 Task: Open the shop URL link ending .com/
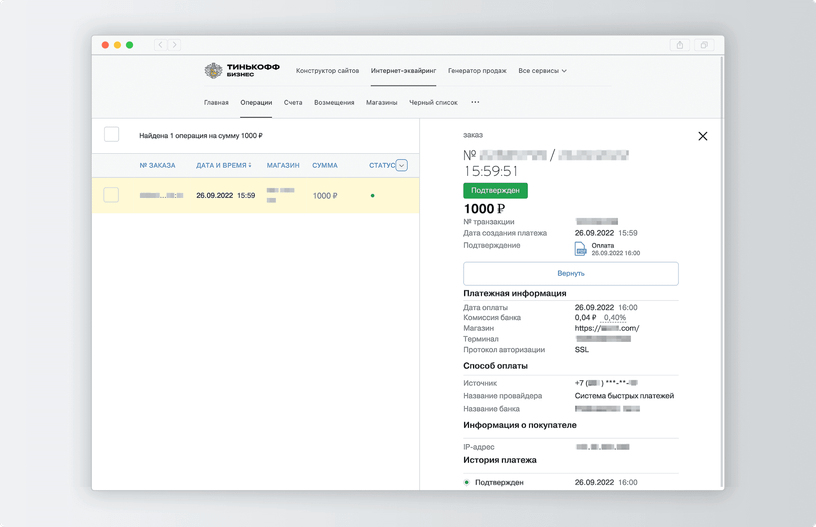click(607, 328)
